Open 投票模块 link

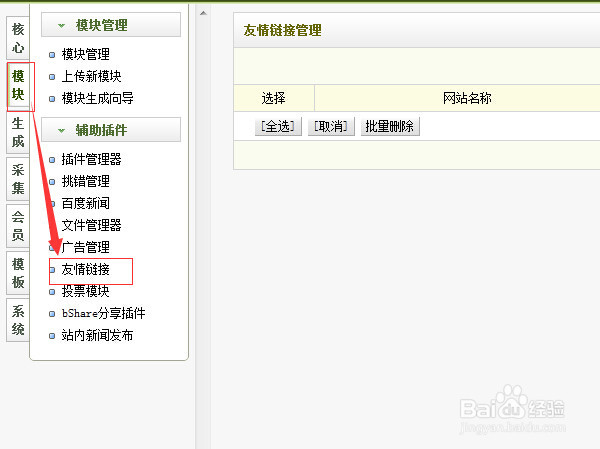click(x=86, y=291)
